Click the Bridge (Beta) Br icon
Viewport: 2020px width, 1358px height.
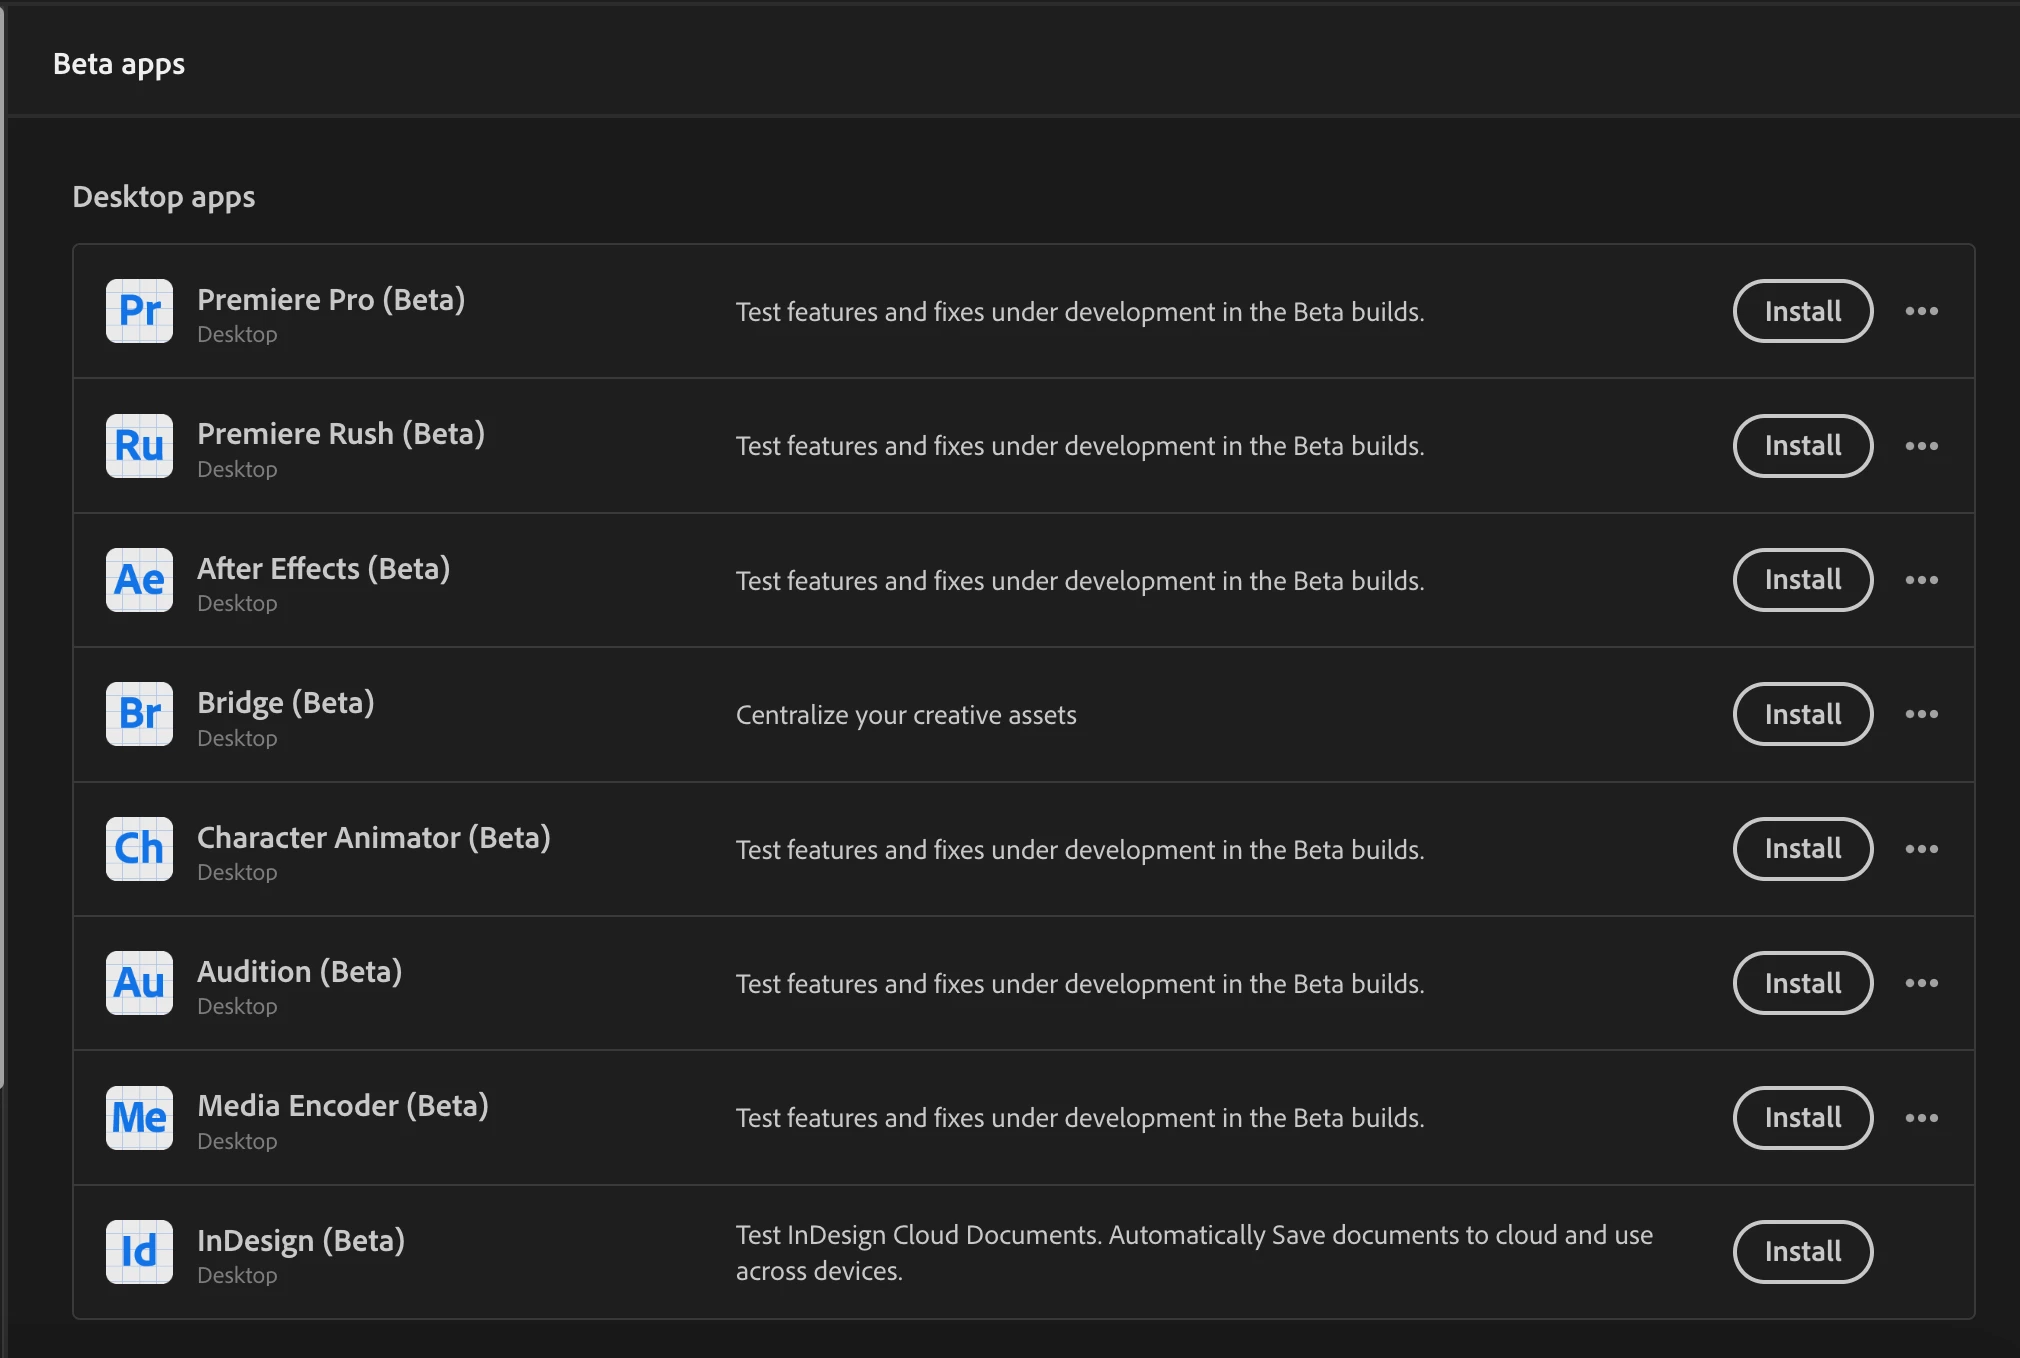139,714
